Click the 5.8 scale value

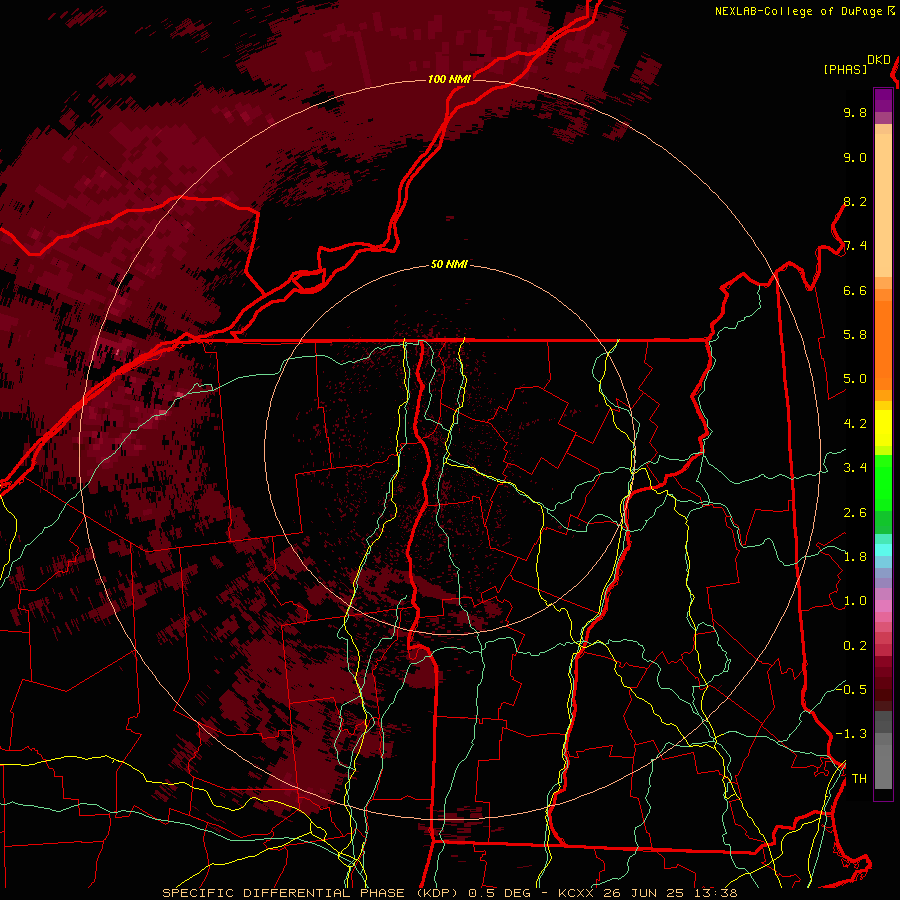[855, 335]
